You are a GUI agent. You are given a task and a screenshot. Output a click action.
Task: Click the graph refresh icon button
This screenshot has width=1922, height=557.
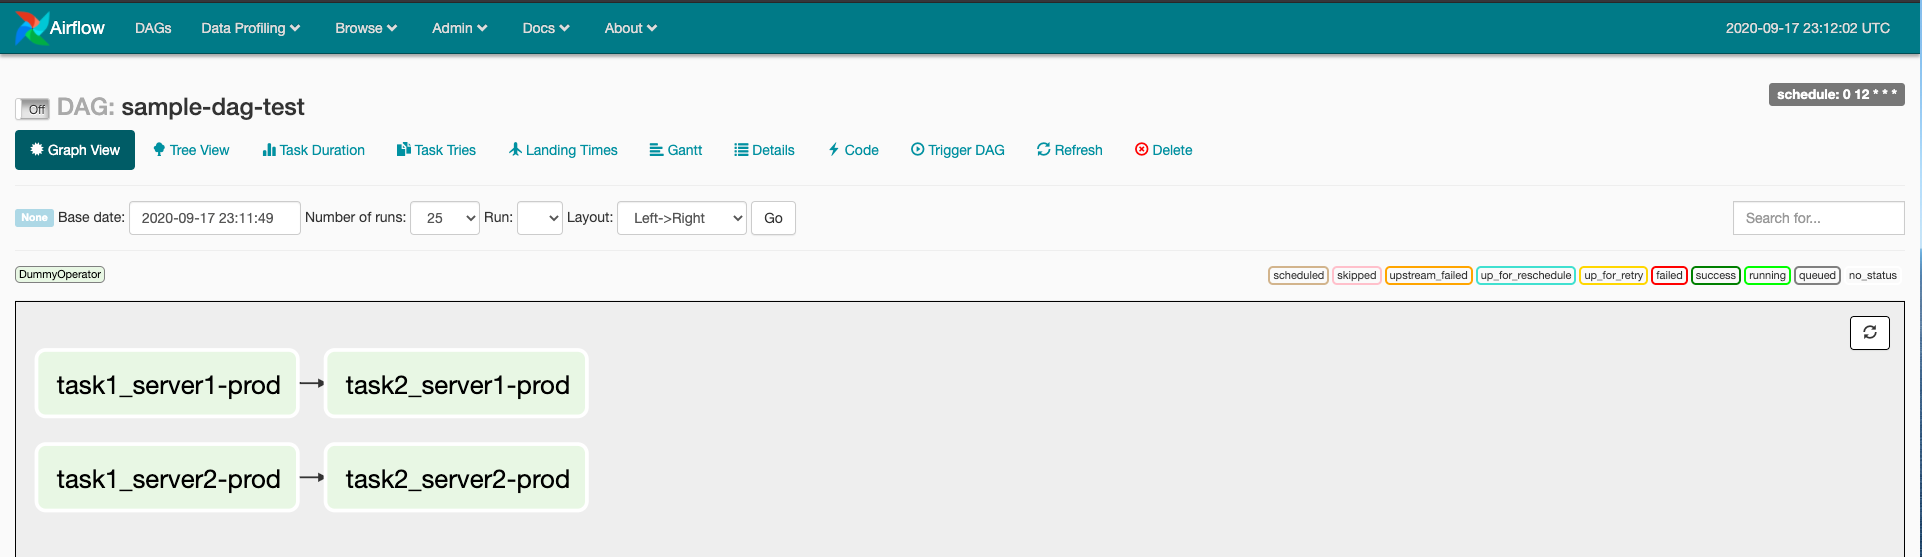click(x=1869, y=333)
